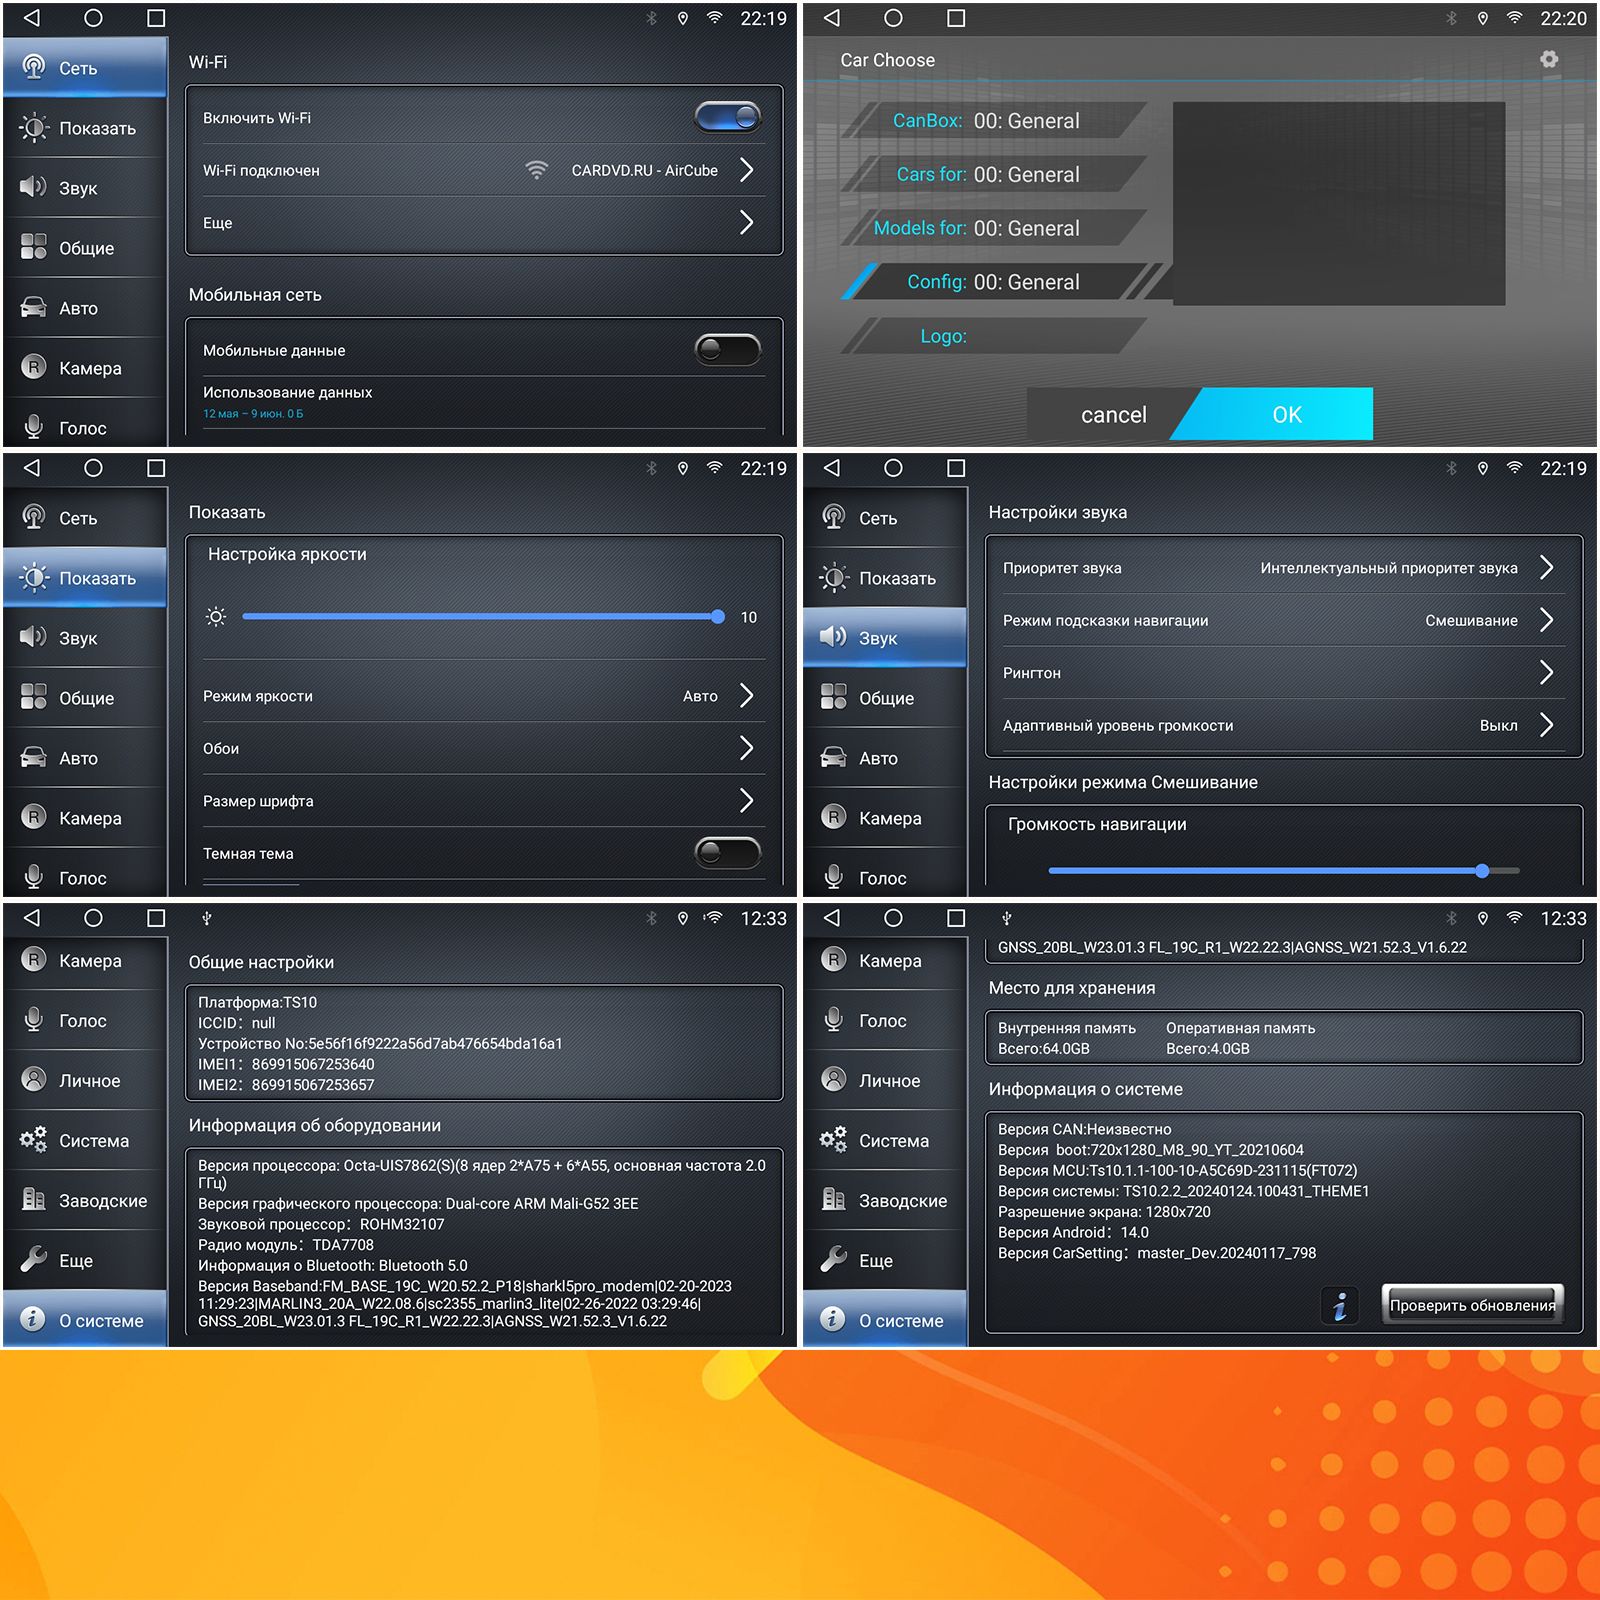Click the speaker icon of the highlighted Звук item
Screen dimensions: 1600x1600
point(833,637)
